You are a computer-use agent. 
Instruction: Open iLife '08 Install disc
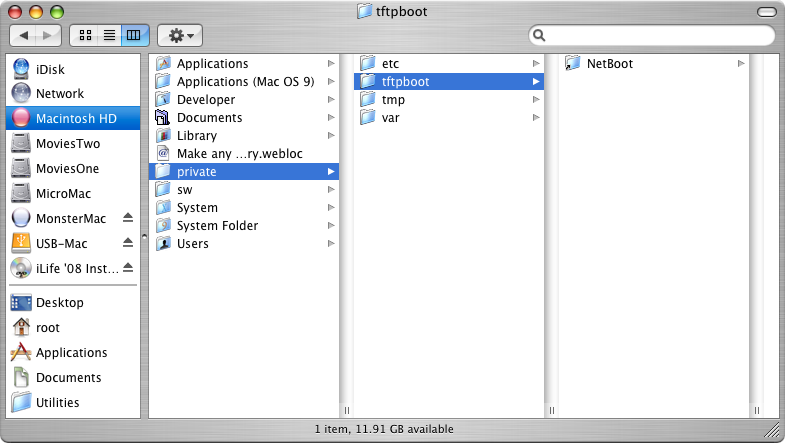(73, 269)
